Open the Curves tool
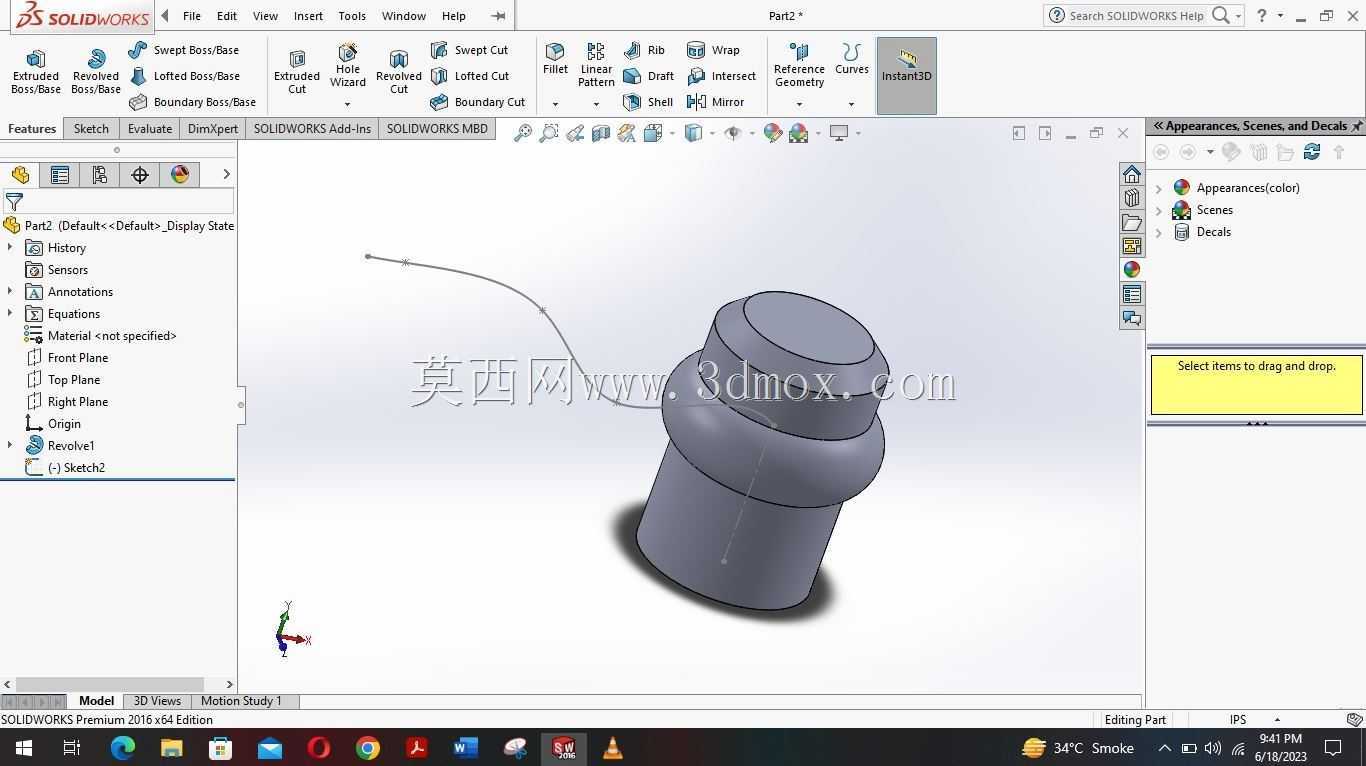The width and height of the screenshot is (1366, 766). click(x=852, y=60)
